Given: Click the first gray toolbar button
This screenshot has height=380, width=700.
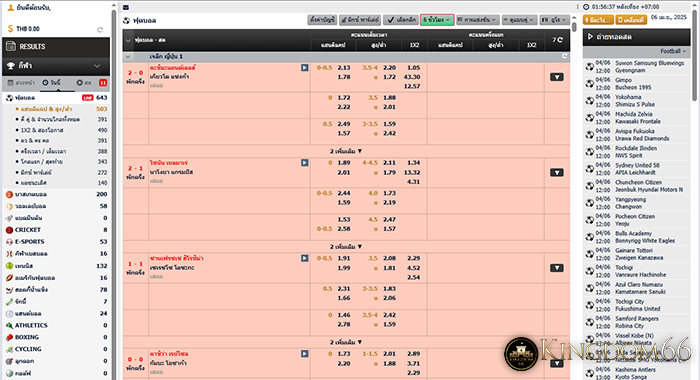Looking at the screenshot, I should point(322,20).
